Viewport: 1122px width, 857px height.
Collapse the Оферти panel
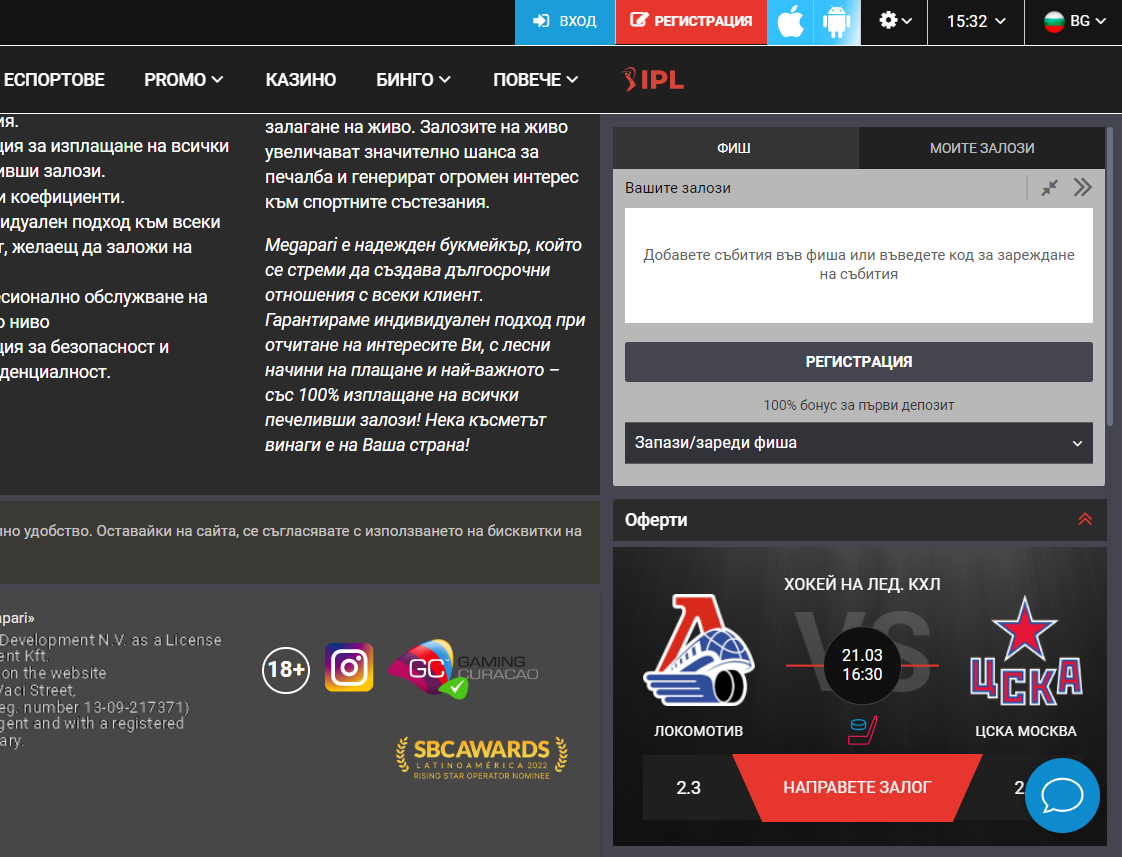(1085, 519)
